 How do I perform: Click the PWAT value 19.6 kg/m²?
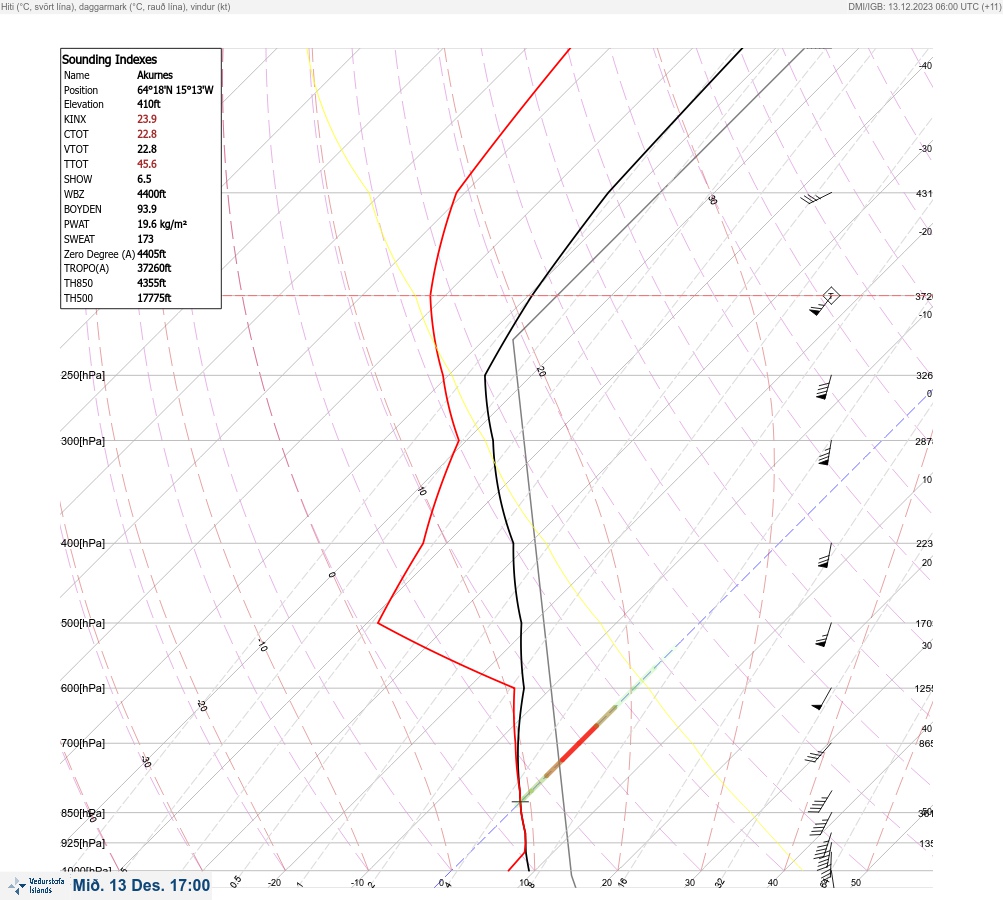pos(162,224)
